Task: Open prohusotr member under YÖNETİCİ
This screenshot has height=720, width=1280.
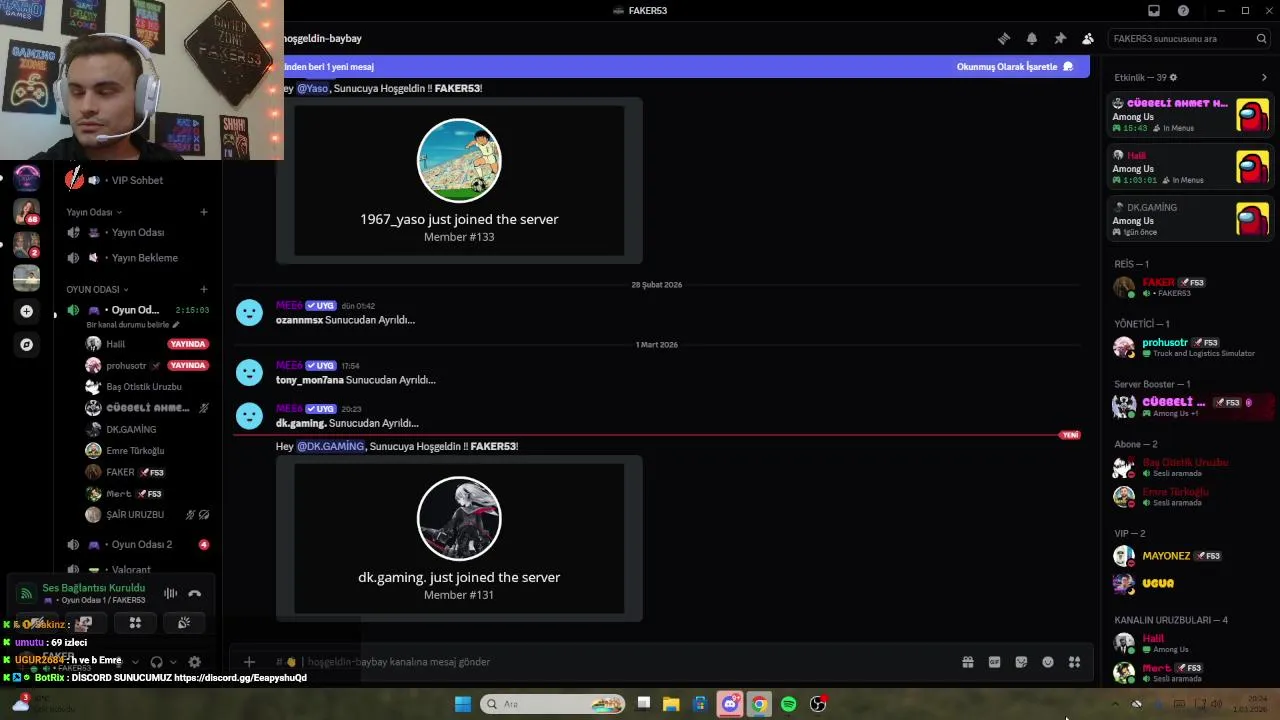Action: (x=1190, y=348)
